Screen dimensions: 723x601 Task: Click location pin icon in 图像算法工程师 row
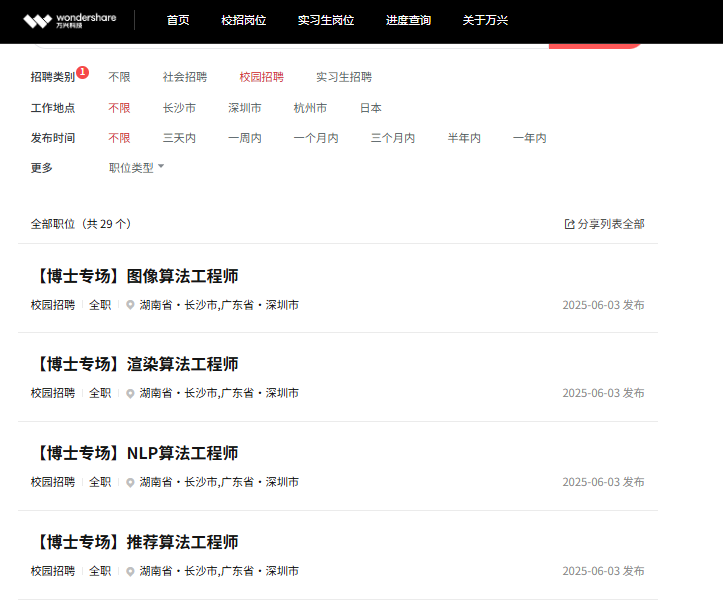(x=130, y=305)
